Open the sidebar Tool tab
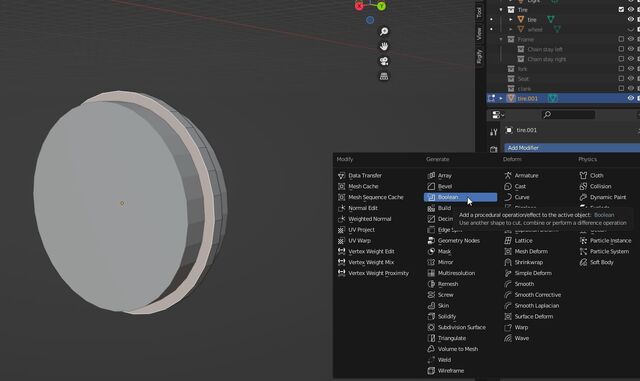The height and width of the screenshot is (381, 640). coord(479,12)
